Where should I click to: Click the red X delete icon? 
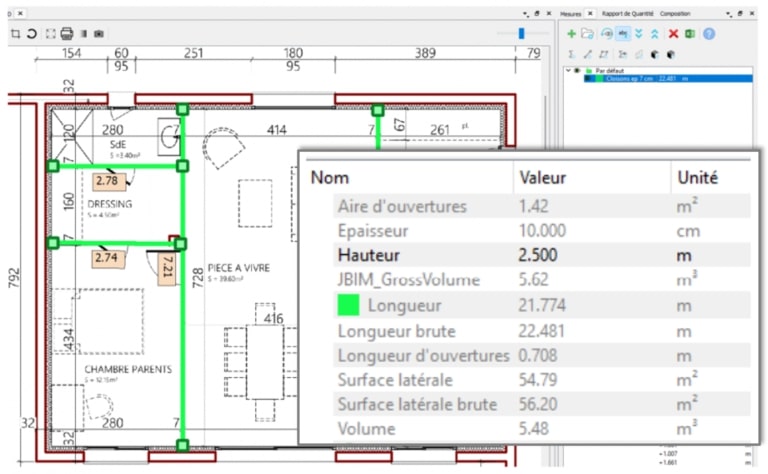pyautogui.click(x=674, y=34)
